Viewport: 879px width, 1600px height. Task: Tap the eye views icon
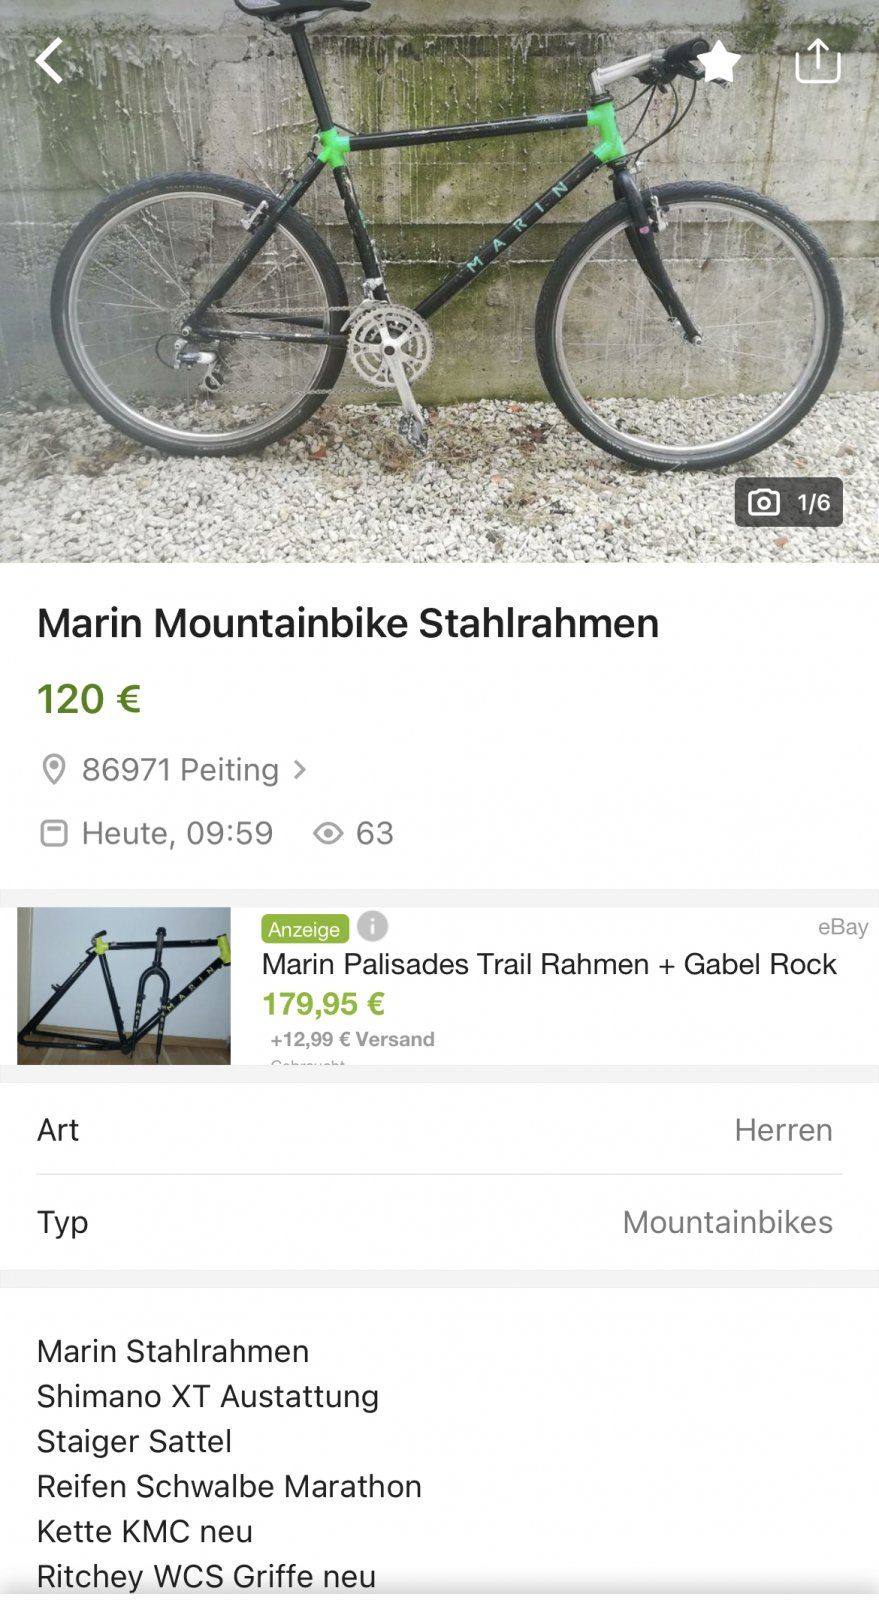[328, 833]
